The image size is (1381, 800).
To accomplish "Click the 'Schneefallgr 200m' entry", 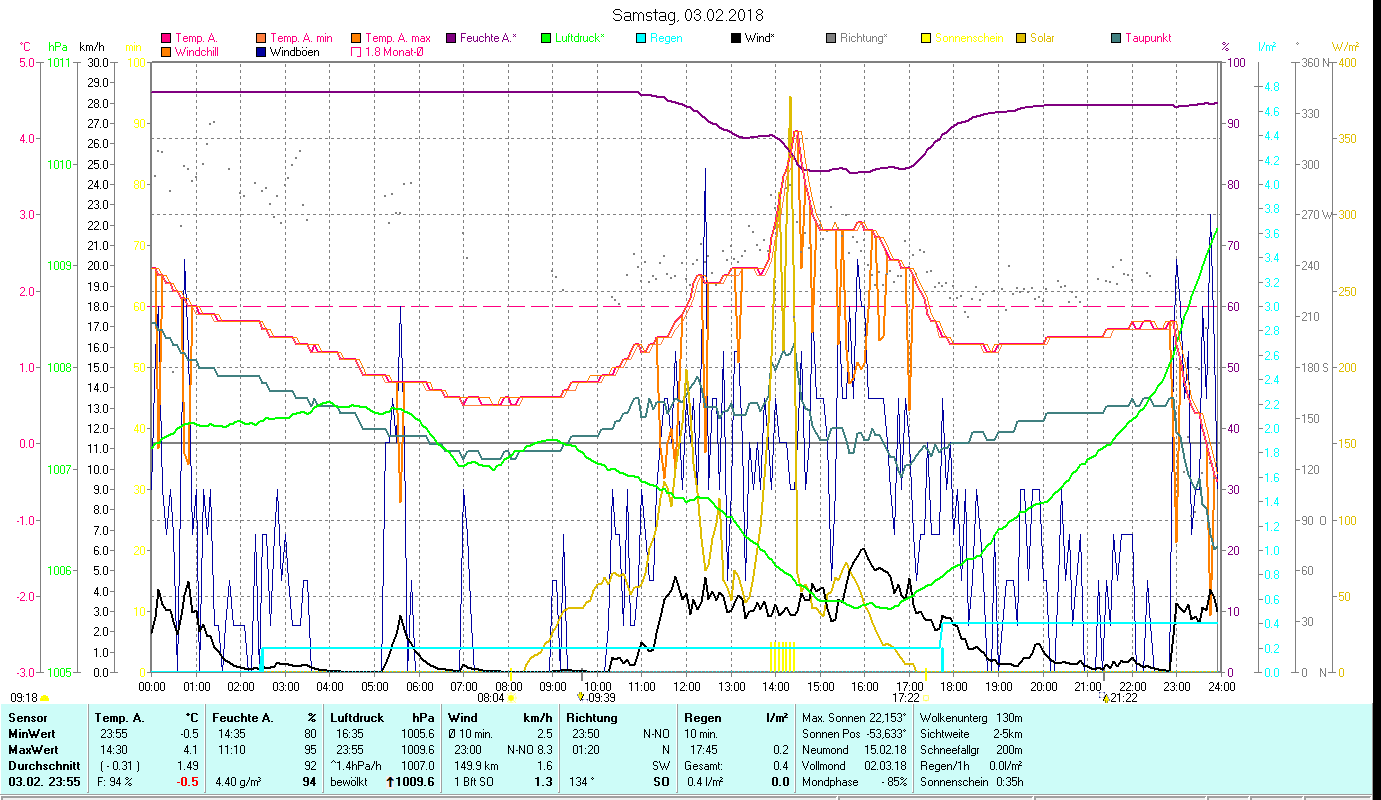I will [971, 750].
